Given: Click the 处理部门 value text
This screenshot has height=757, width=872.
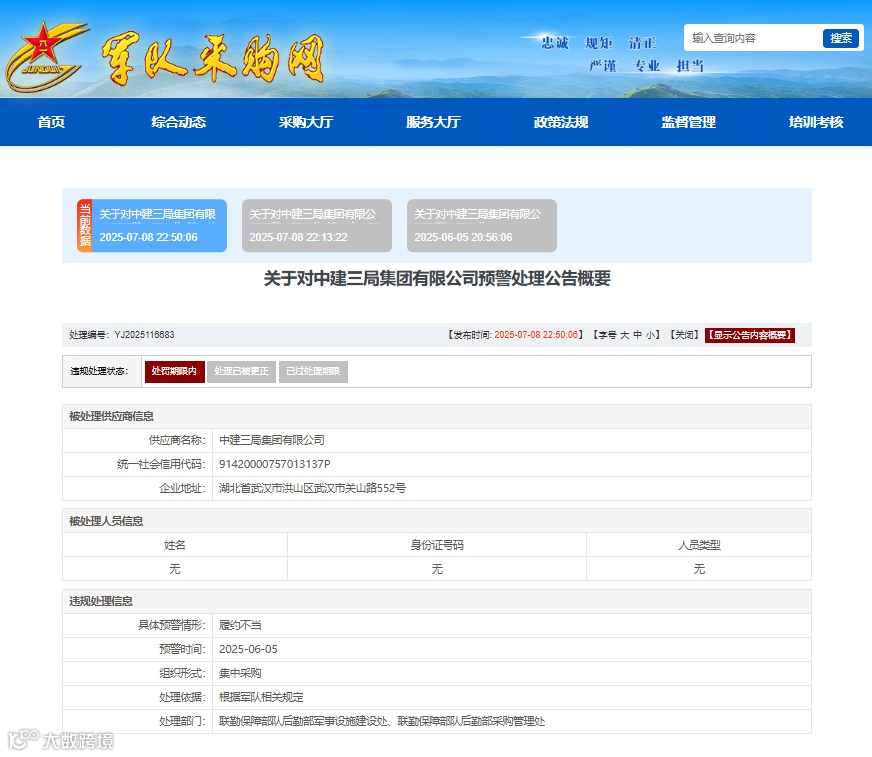Looking at the screenshot, I should click(382, 721).
